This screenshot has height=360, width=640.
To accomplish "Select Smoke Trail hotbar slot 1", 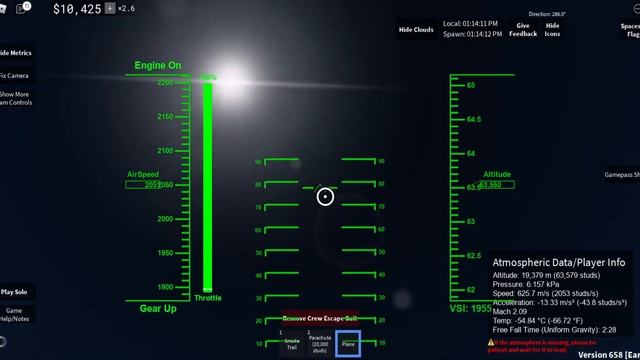I will [291, 344].
